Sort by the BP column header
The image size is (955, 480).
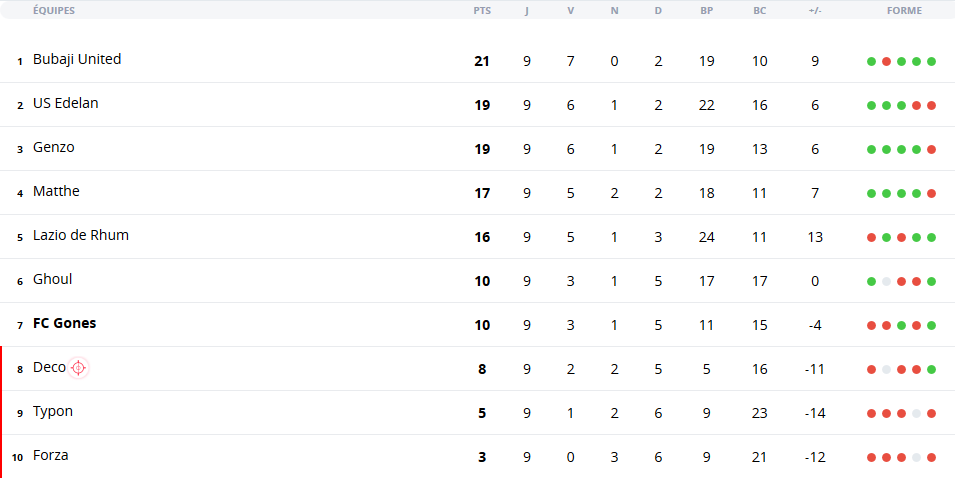[707, 11]
